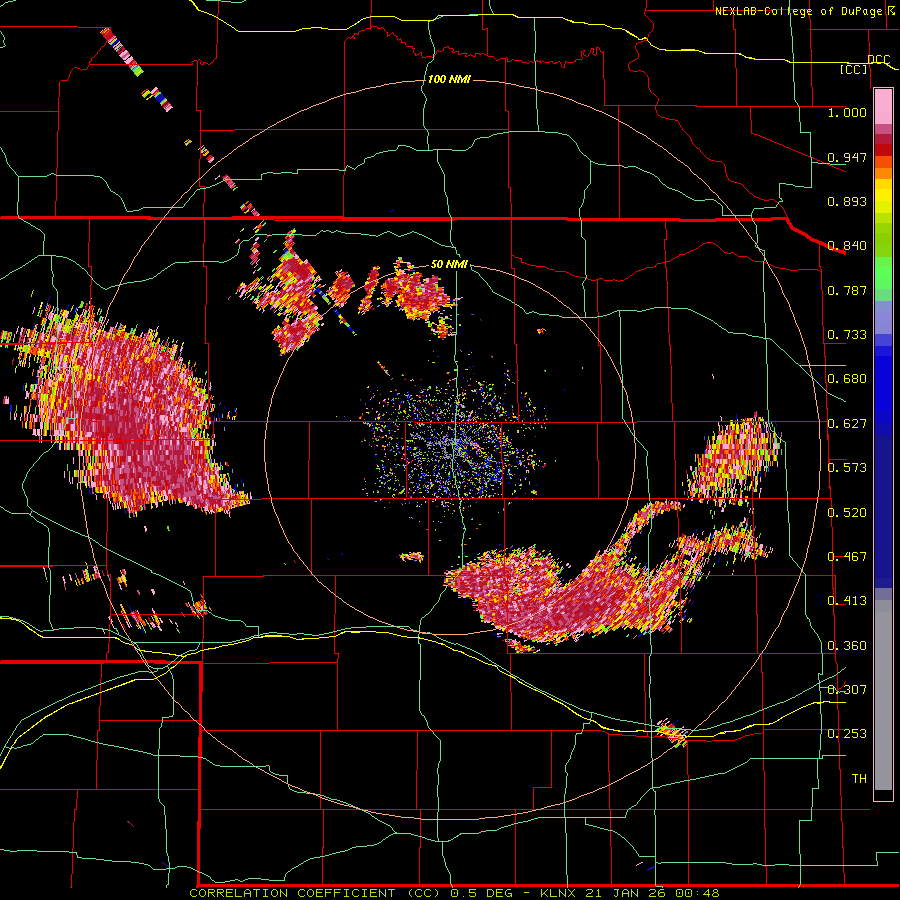The height and width of the screenshot is (900, 900).
Task: Click the square echo near 0.573 label
Action: 735,459
